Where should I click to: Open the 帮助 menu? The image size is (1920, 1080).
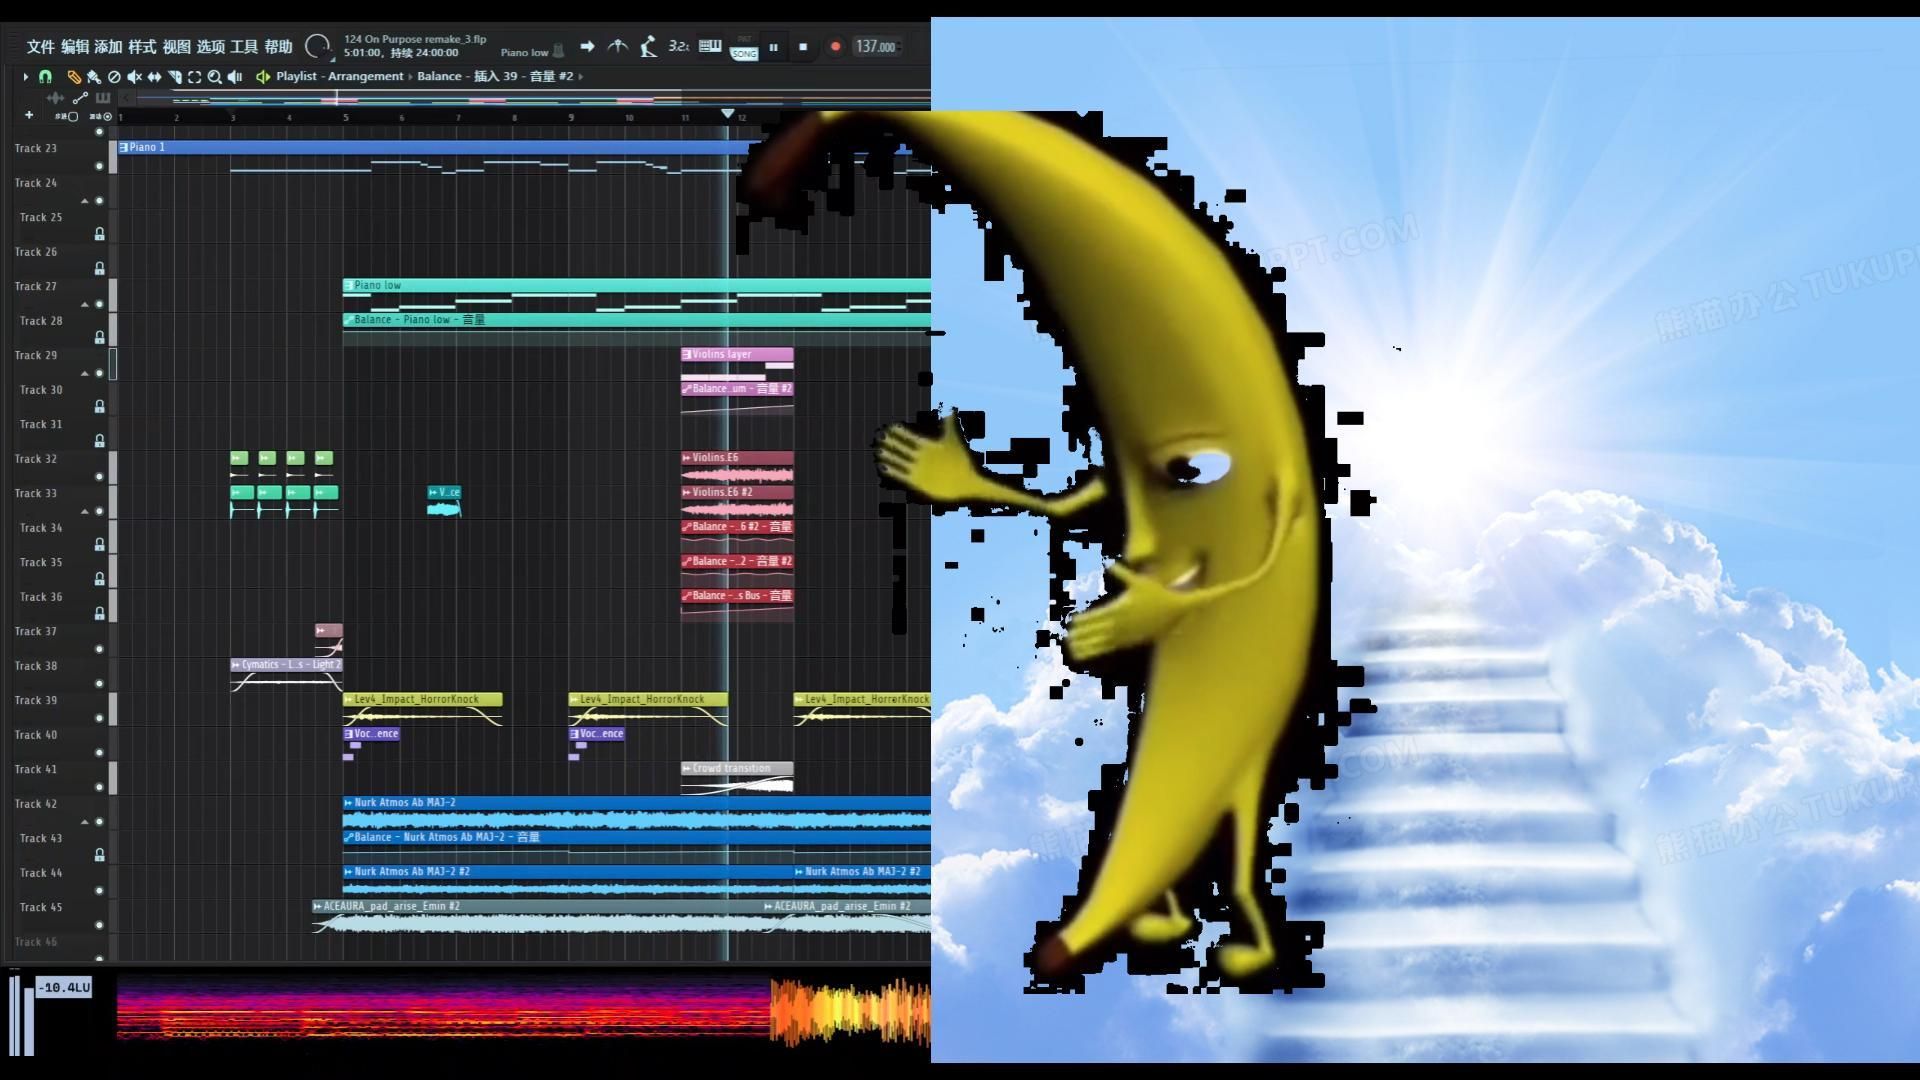tap(278, 47)
